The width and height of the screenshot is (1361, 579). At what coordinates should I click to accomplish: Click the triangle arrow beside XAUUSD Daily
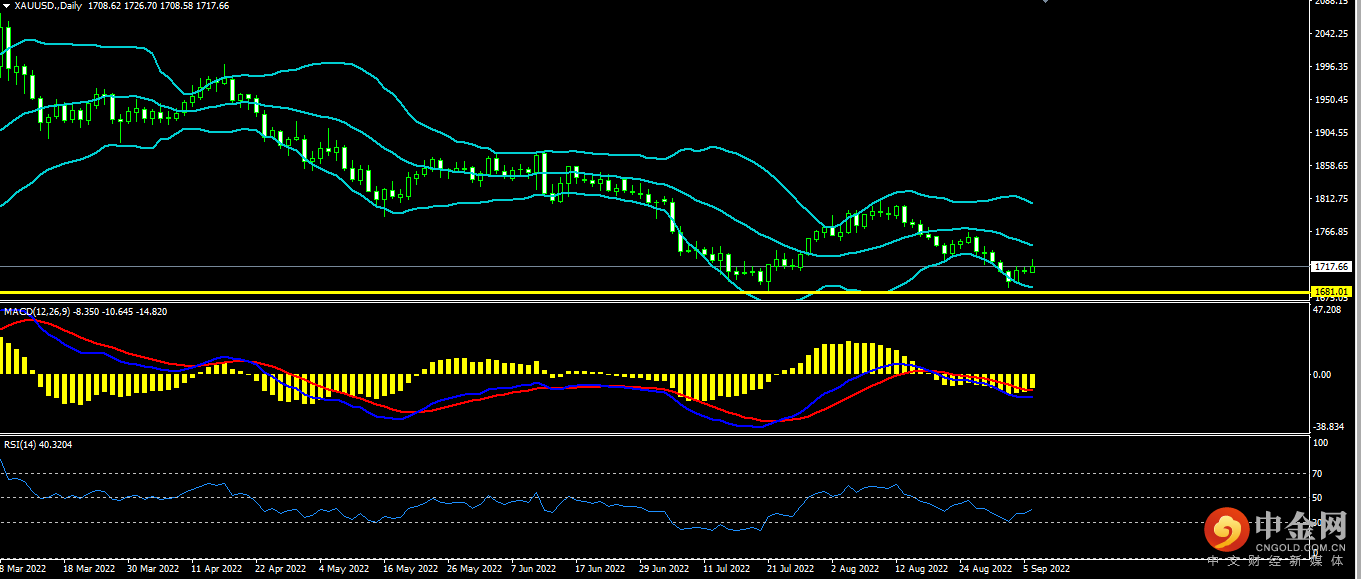tap(6, 6)
